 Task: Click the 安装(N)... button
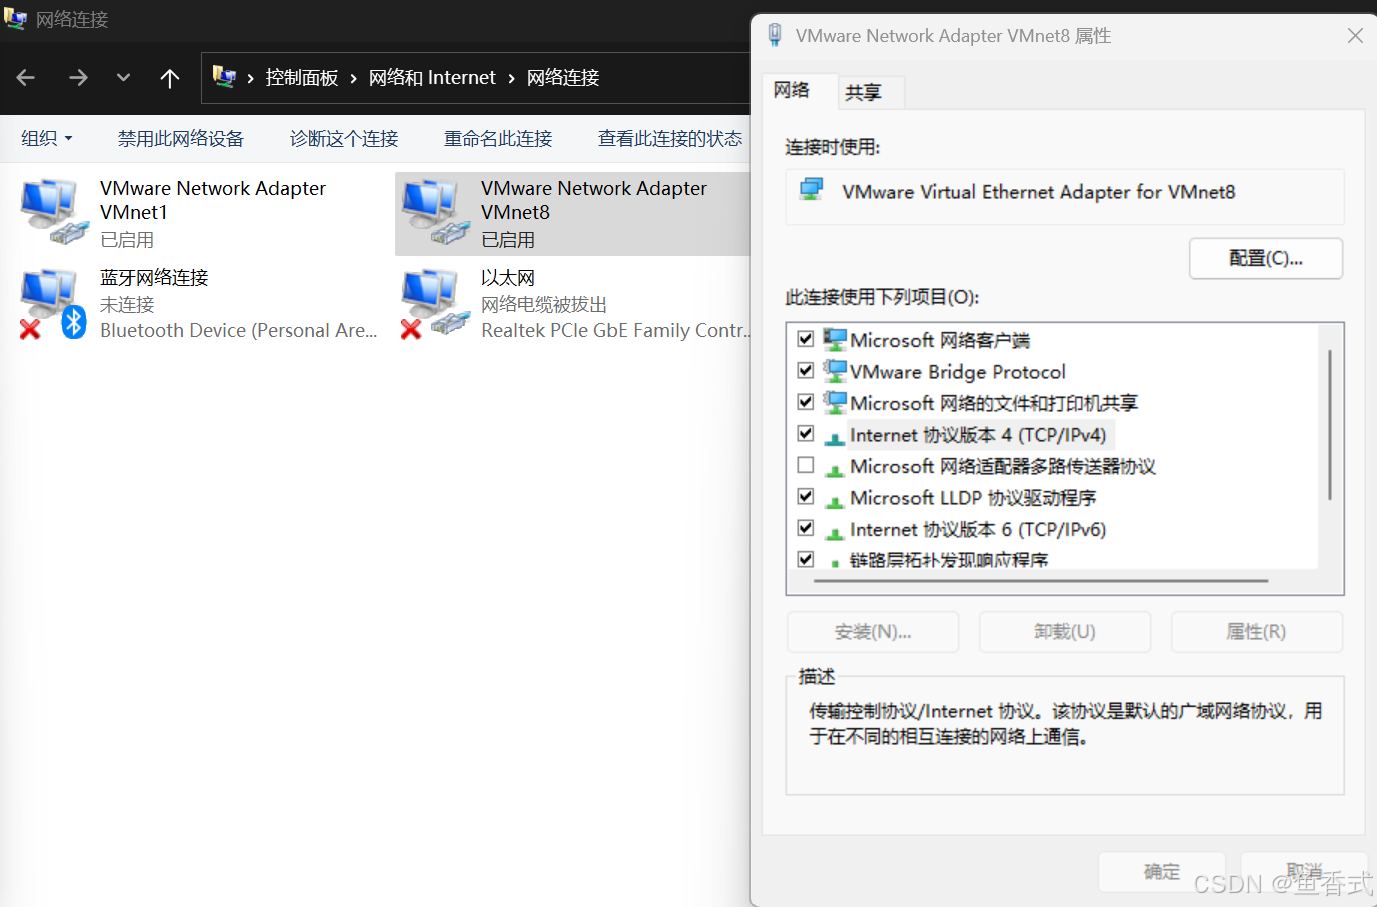coord(873,632)
